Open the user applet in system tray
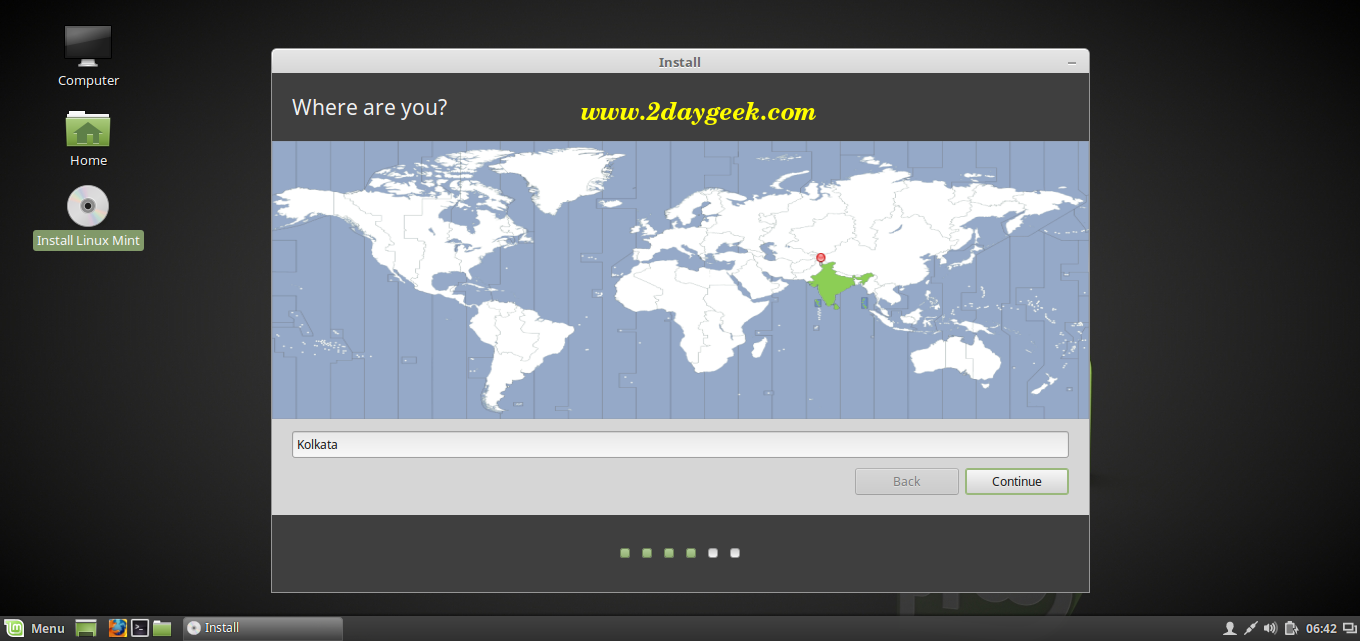 click(x=1230, y=628)
